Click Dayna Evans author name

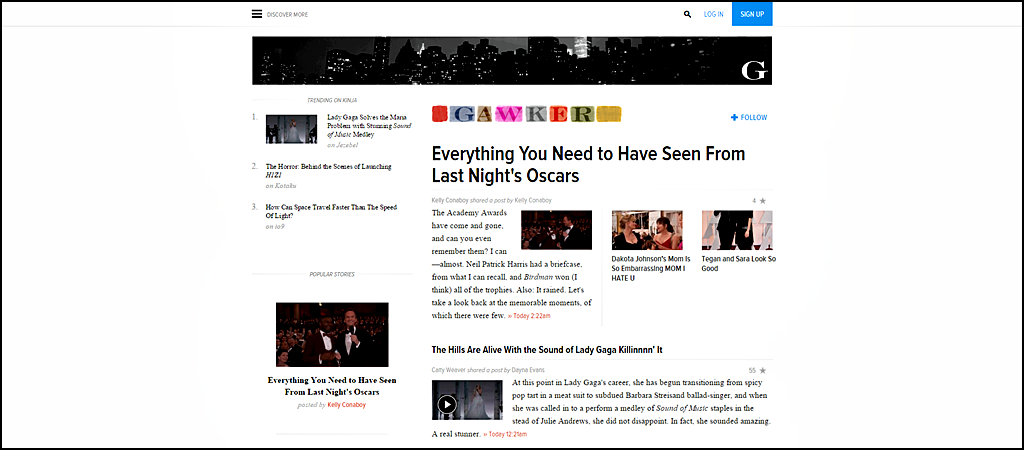(529, 370)
